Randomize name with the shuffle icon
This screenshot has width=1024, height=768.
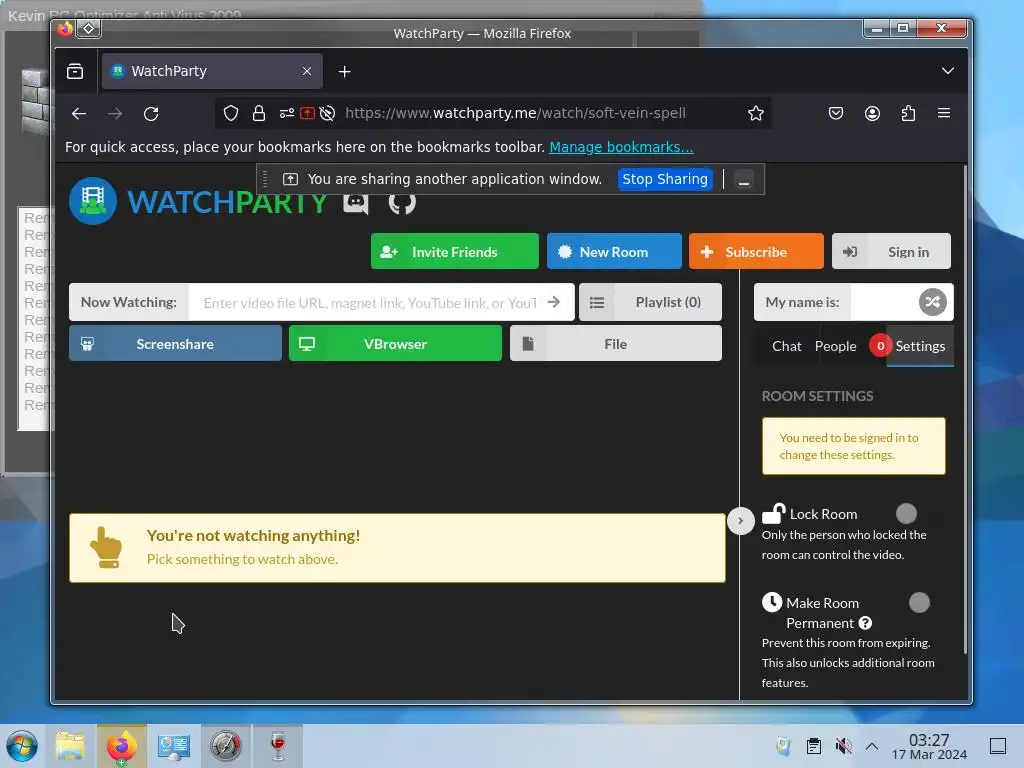click(x=933, y=302)
